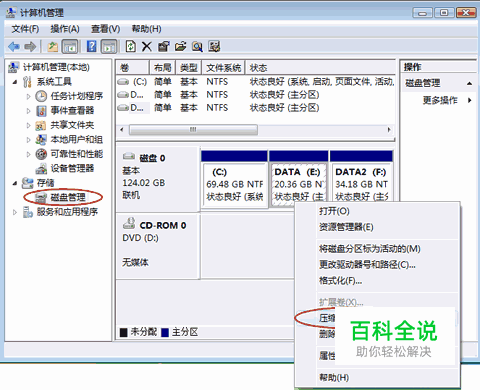480x390 pixels.
Task: Click the 存储 icon in the tree
Action: point(27,183)
